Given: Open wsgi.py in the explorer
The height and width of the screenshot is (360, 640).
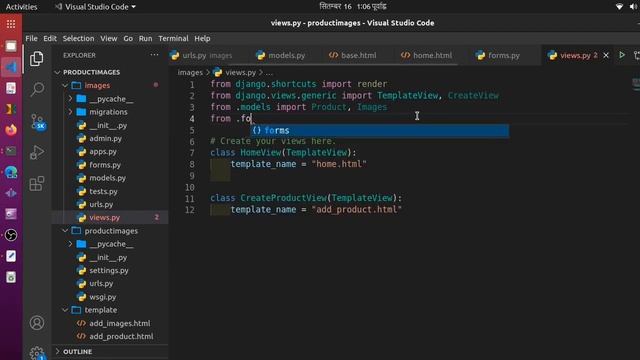Looking at the screenshot, I should click(x=110, y=297).
